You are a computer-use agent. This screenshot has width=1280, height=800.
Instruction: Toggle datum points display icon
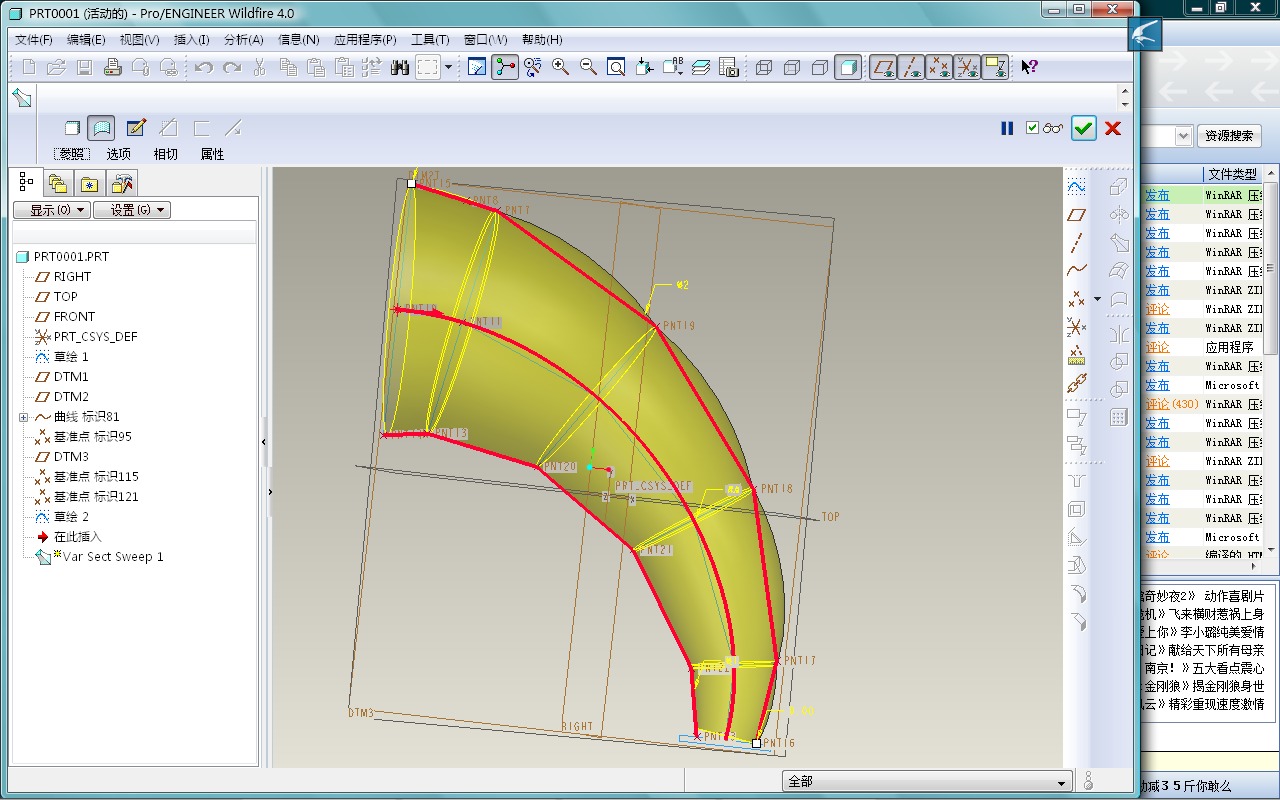939,68
